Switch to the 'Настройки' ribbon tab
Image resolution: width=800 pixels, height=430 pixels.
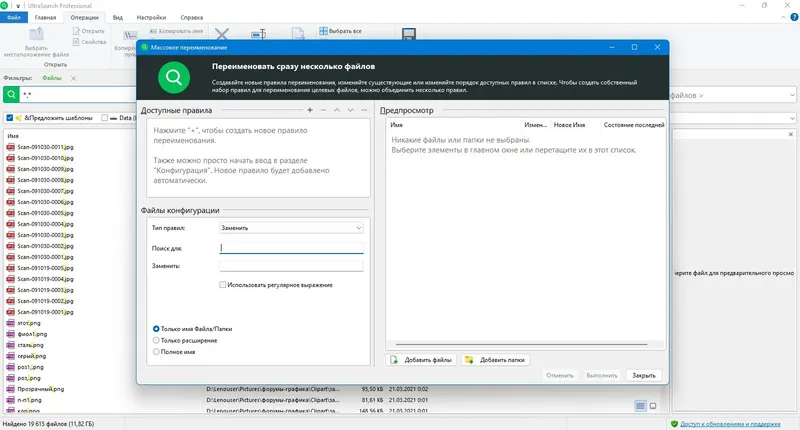click(151, 17)
